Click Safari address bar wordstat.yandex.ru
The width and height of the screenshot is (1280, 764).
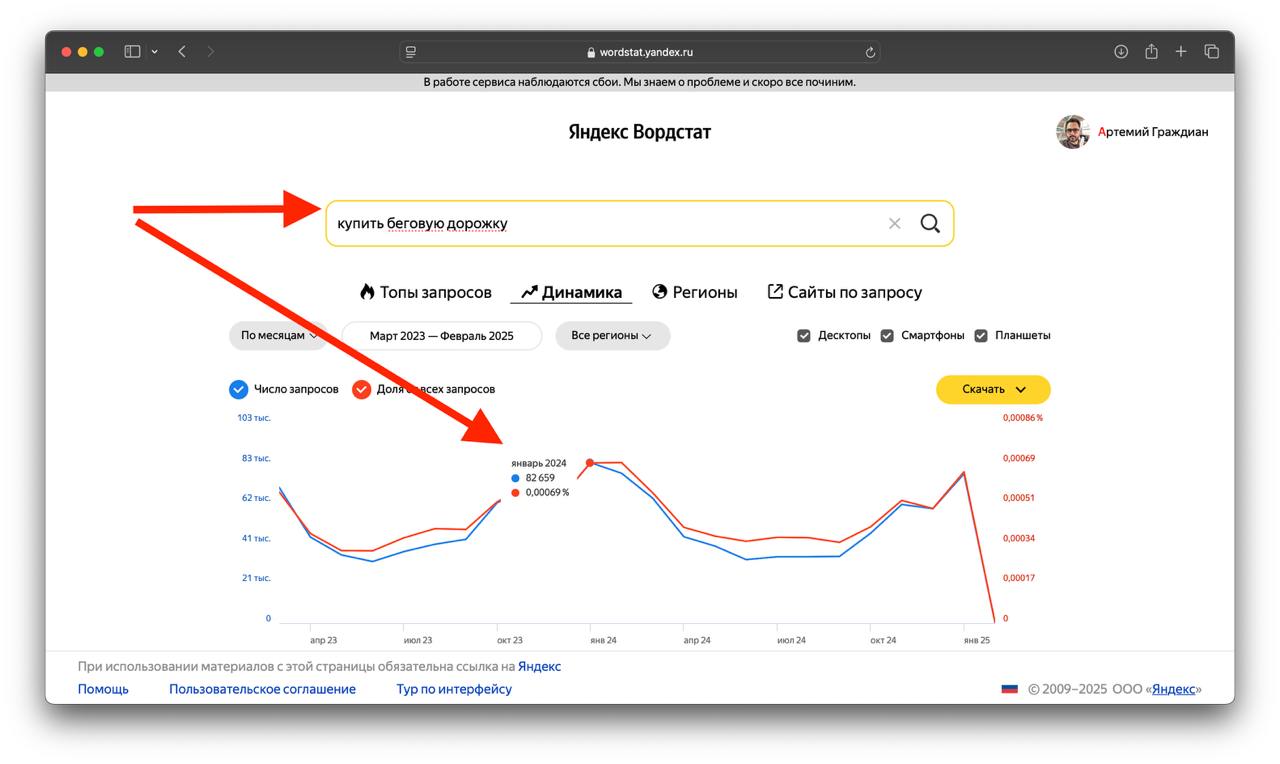point(640,52)
